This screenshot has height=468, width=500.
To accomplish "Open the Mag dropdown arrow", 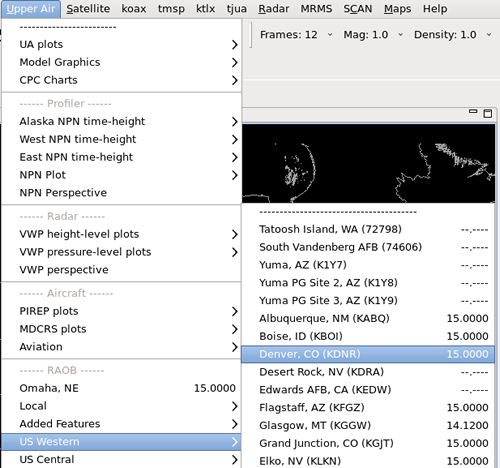I will (x=400, y=35).
